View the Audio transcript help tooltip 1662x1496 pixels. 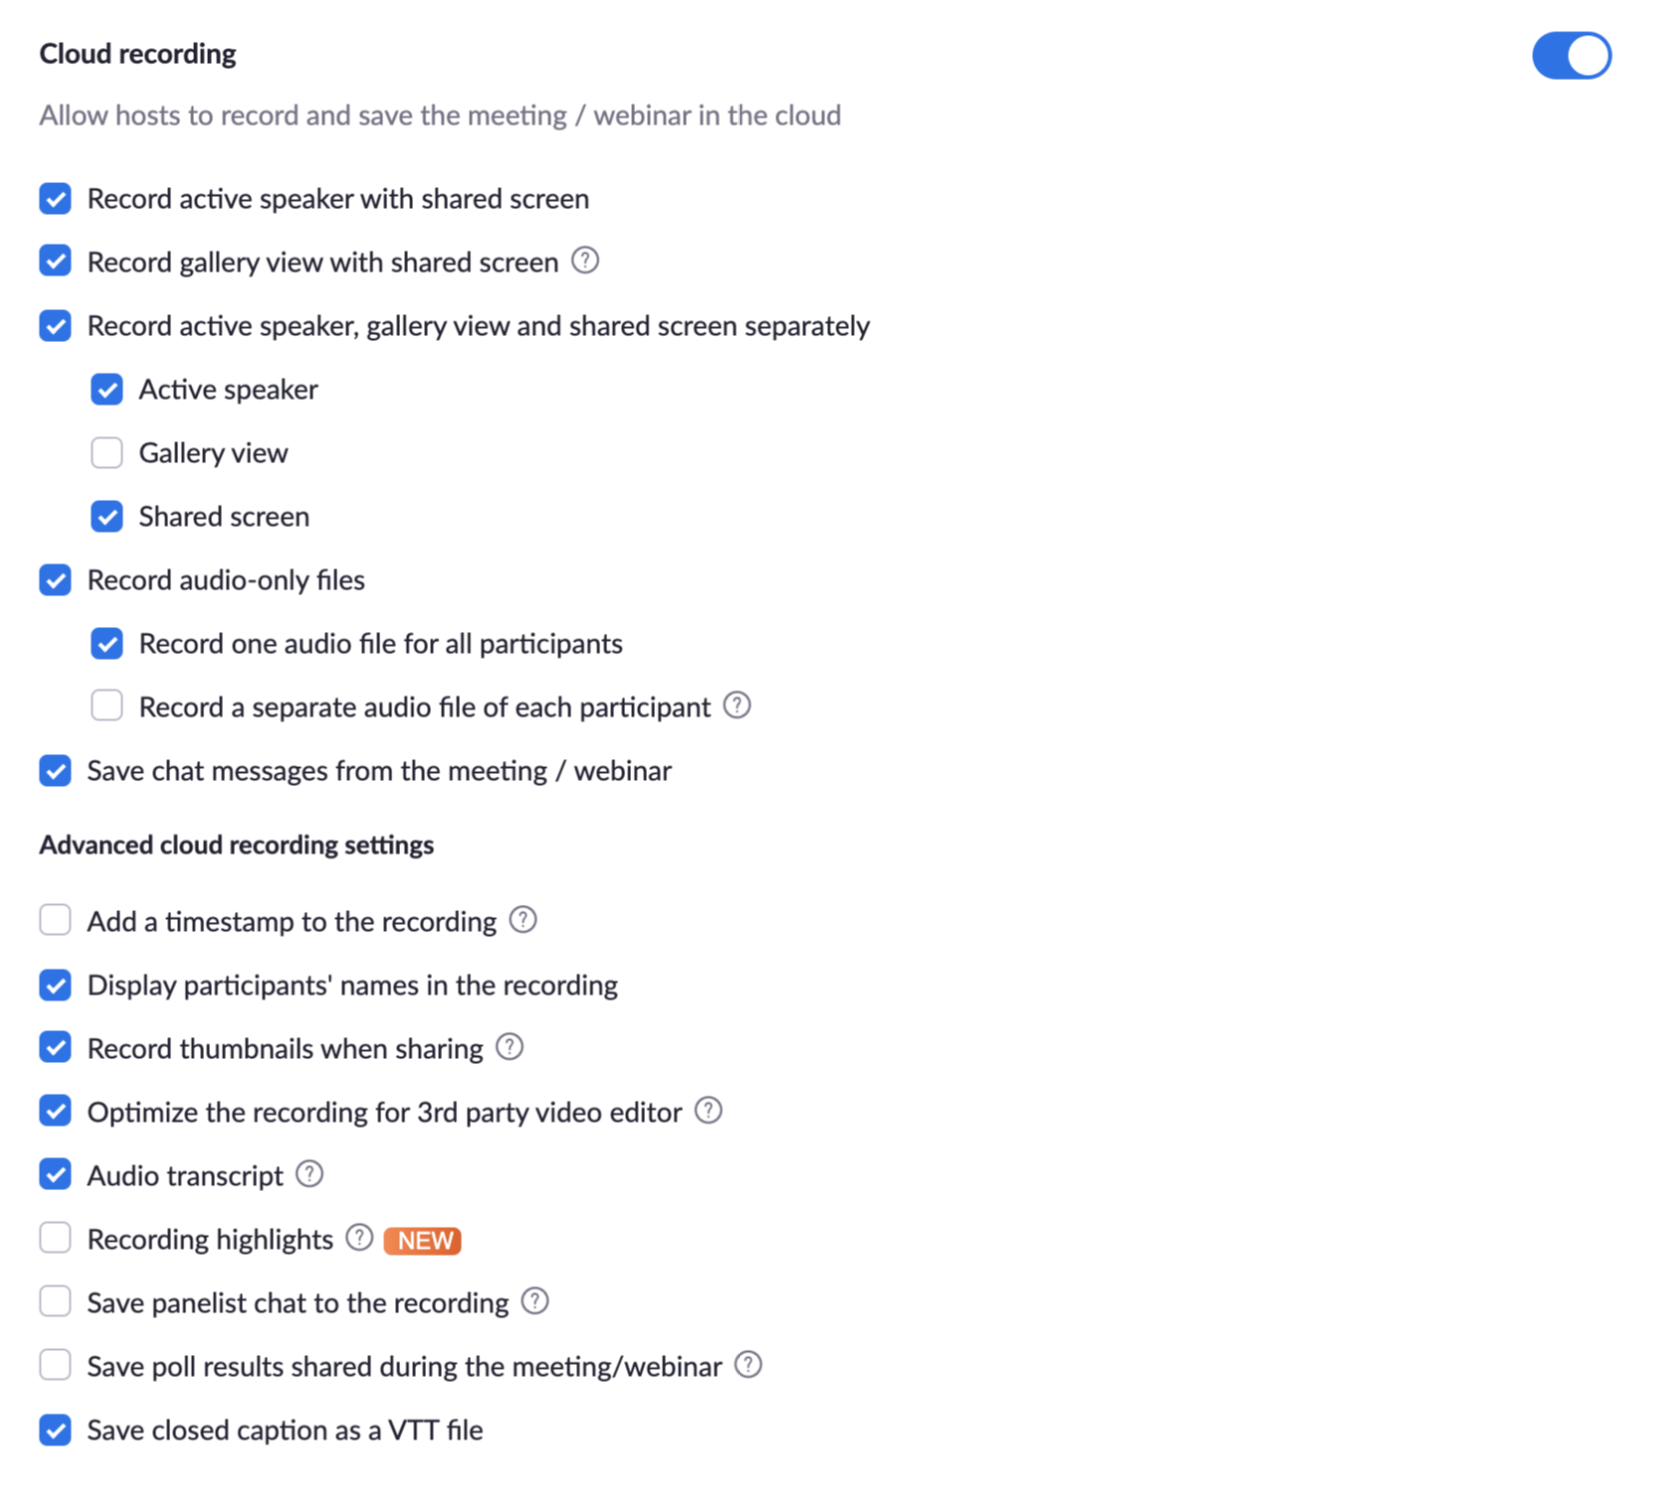(309, 1174)
